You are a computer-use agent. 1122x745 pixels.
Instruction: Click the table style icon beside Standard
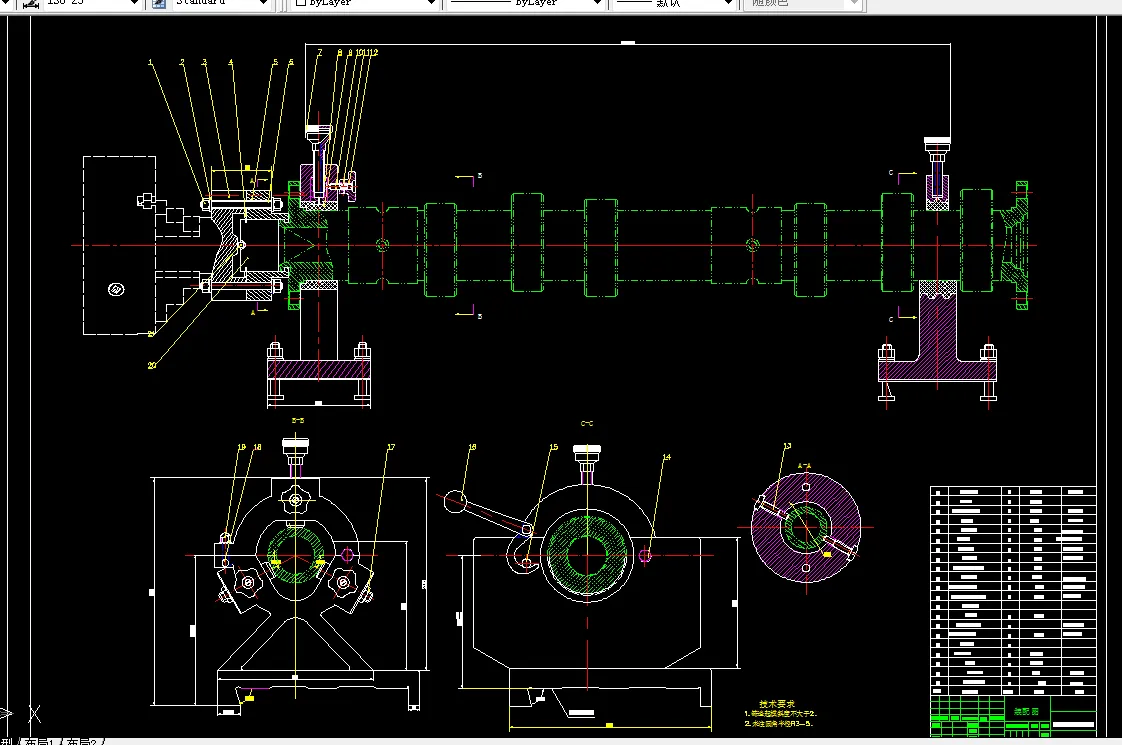click(159, 3)
